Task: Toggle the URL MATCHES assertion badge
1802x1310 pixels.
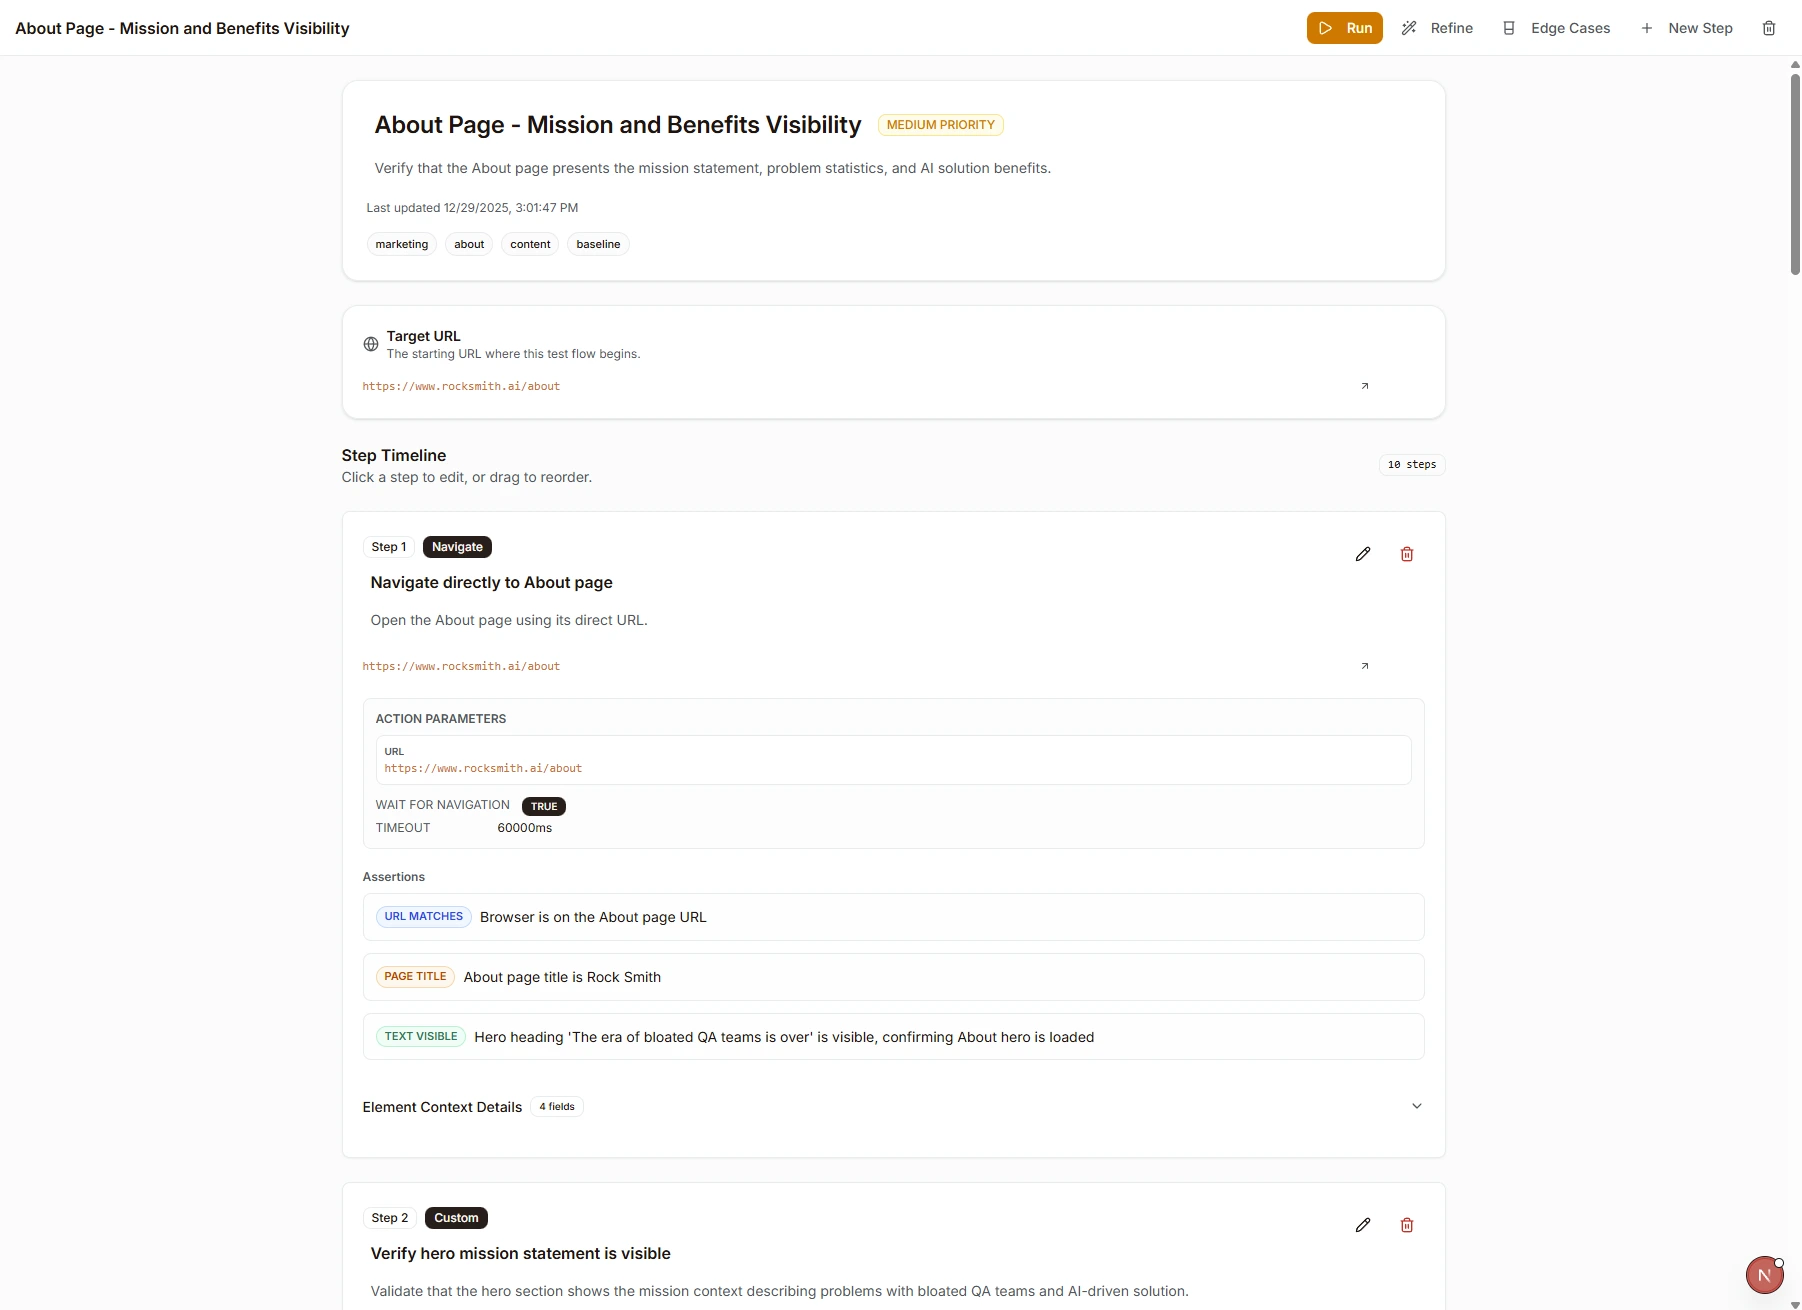Action: [x=423, y=916]
